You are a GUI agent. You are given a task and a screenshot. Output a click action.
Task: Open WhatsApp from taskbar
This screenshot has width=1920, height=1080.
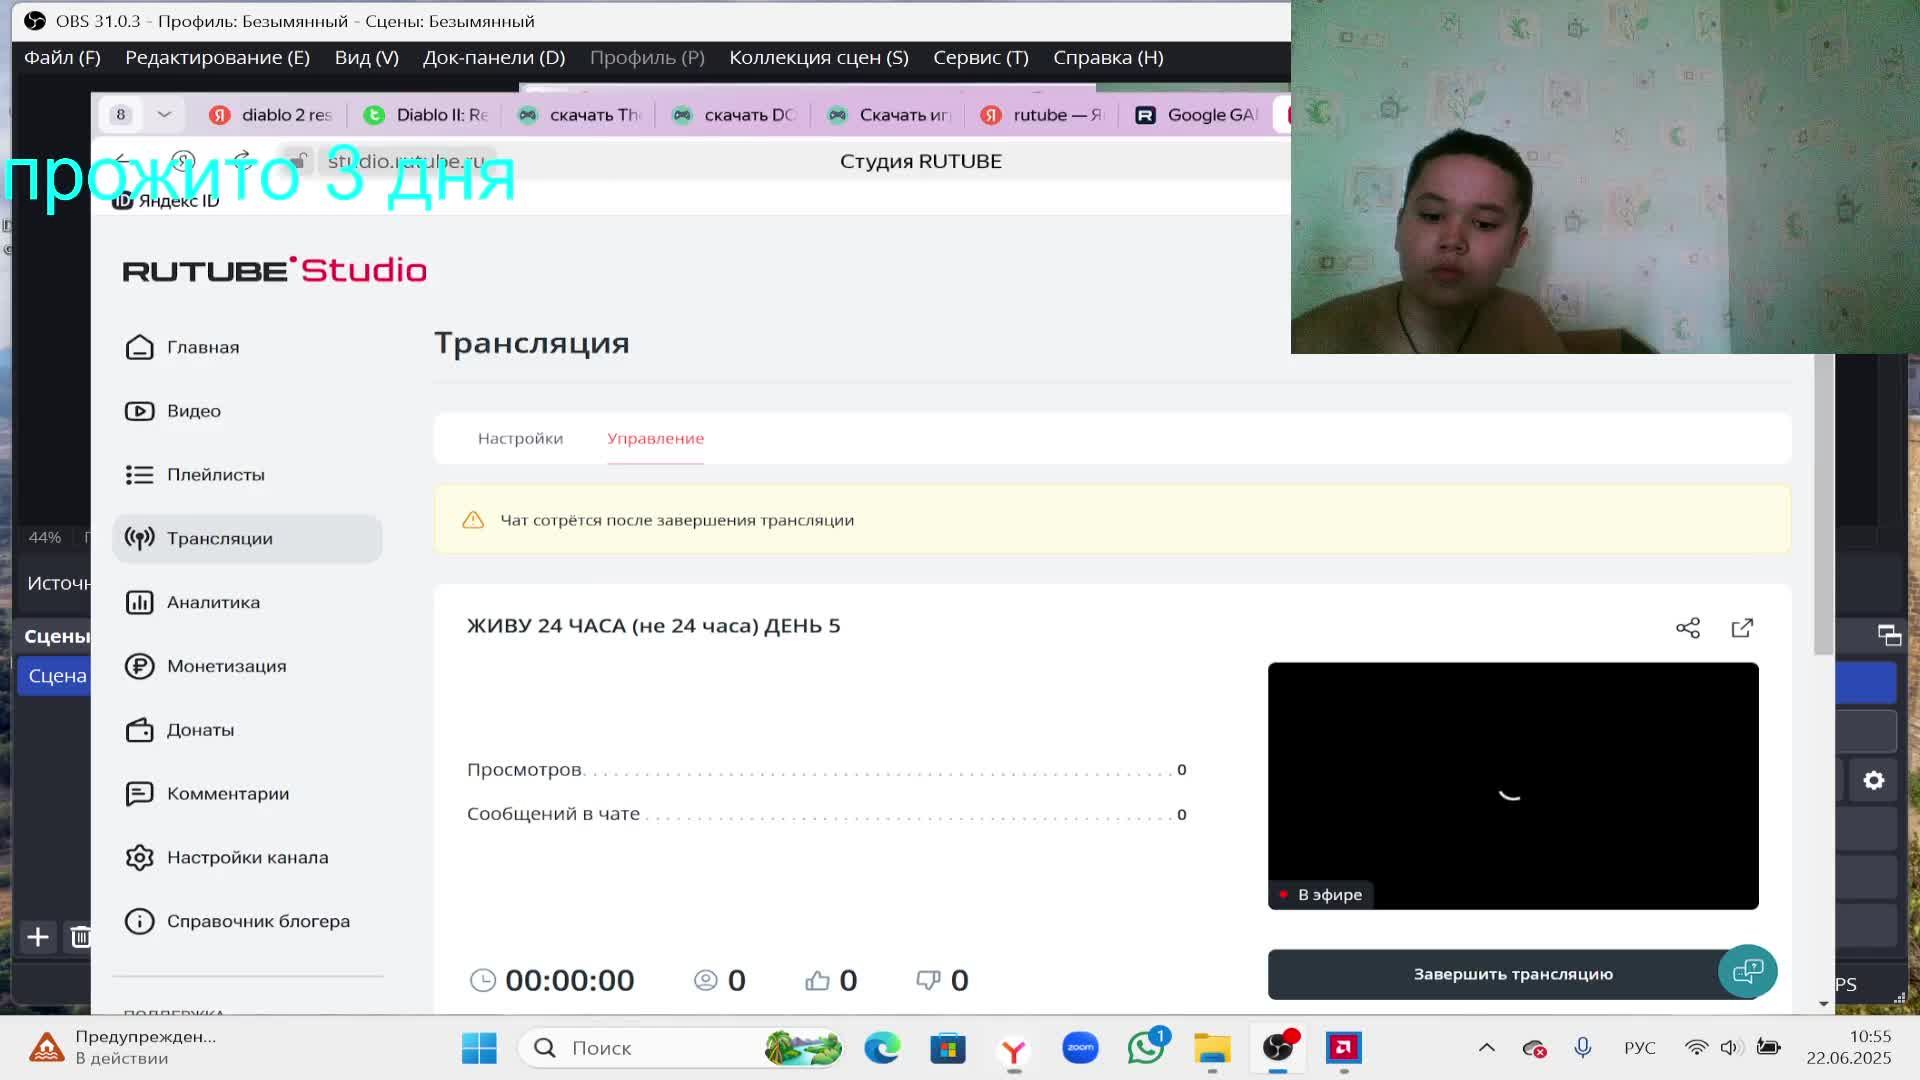pyautogui.click(x=1146, y=1048)
